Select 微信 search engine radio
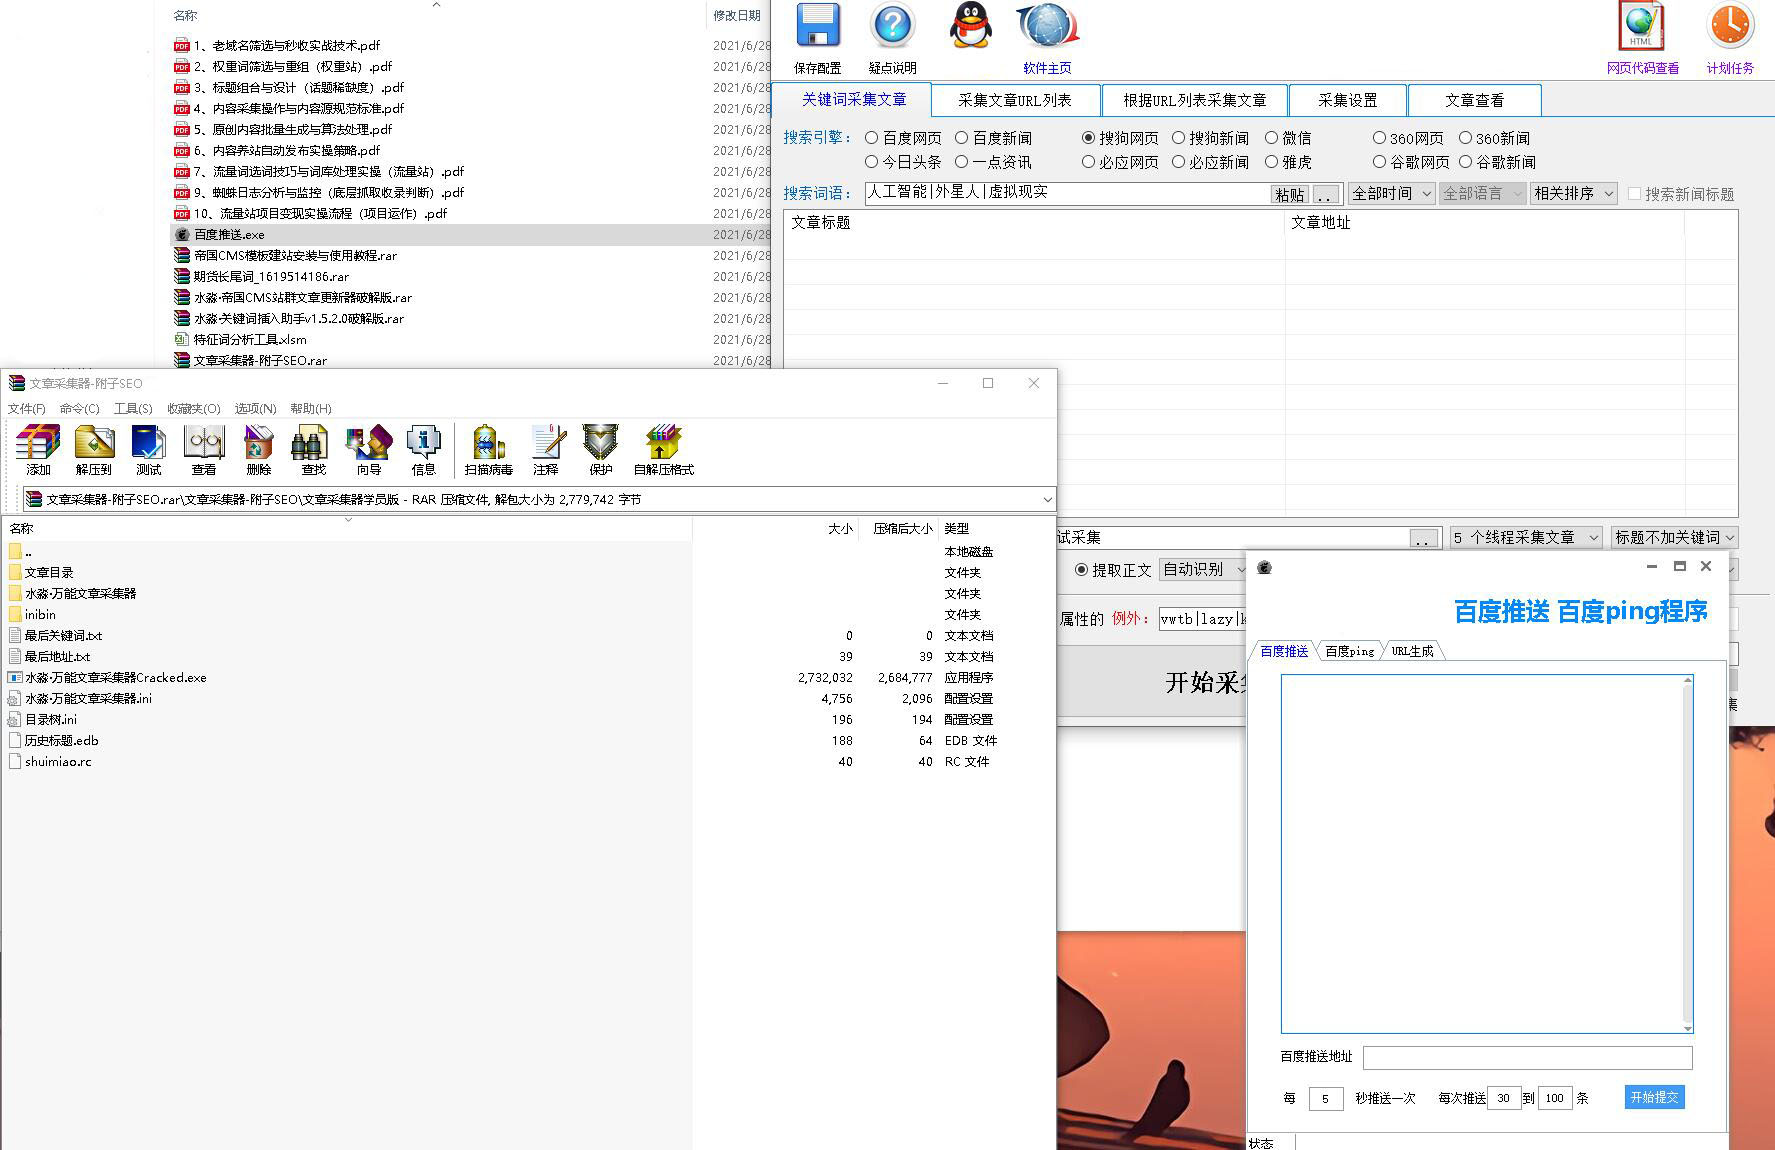 click(x=1272, y=138)
